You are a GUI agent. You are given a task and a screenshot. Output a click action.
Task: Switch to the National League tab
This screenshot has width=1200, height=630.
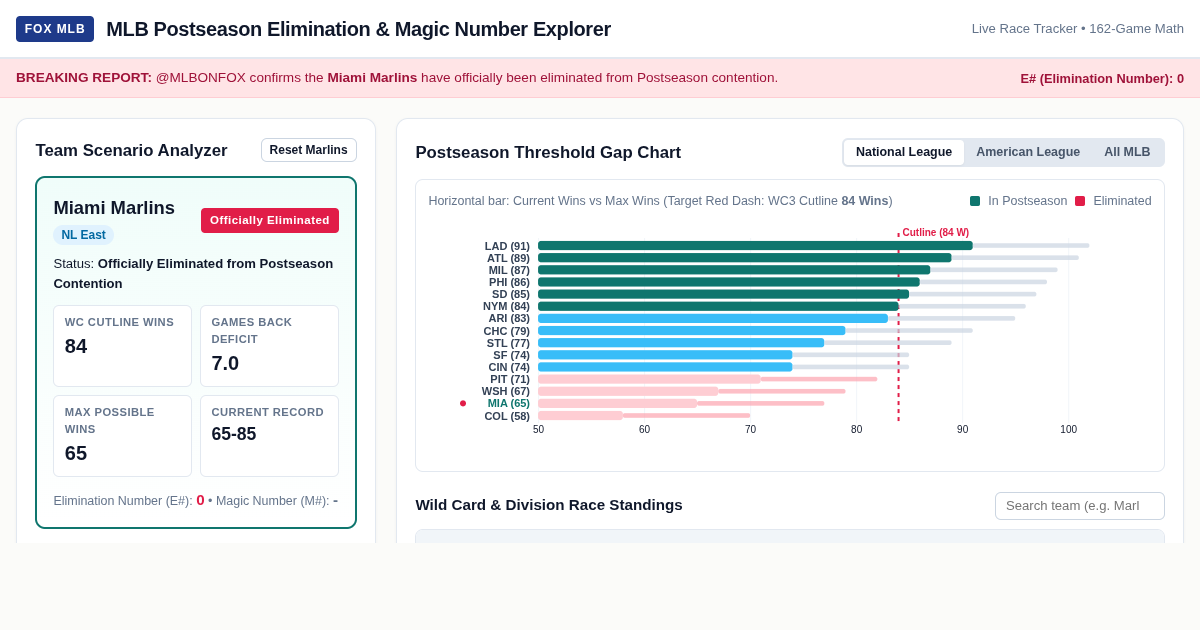tap(904, 152)
